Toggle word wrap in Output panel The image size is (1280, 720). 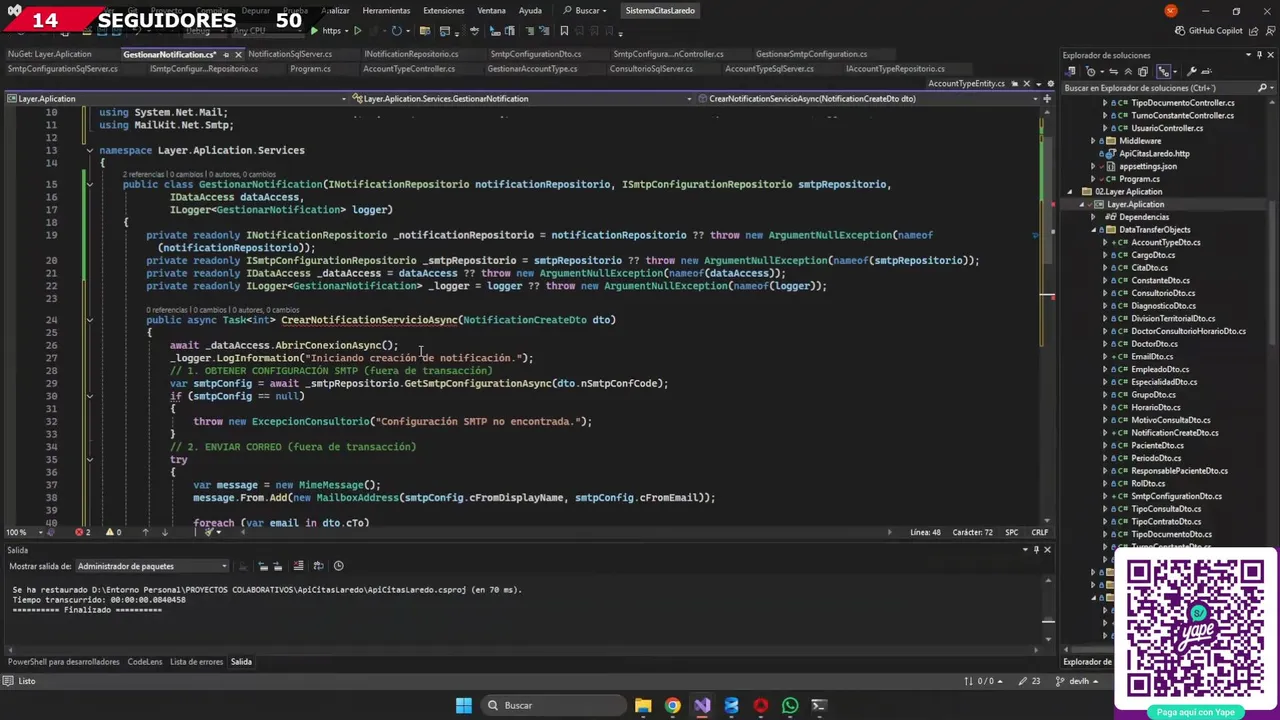[x=319, y=566]
